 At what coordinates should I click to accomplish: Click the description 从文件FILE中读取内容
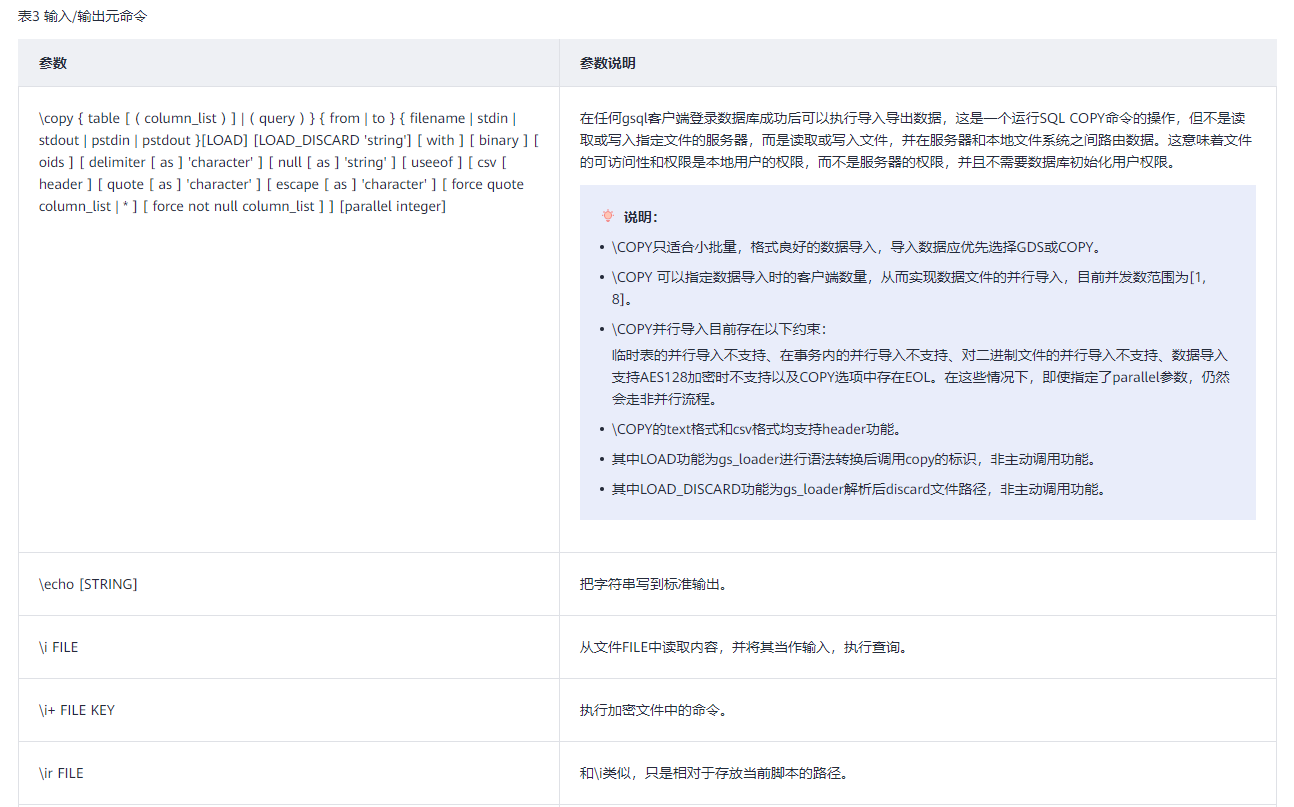click(x=744, y=647)
